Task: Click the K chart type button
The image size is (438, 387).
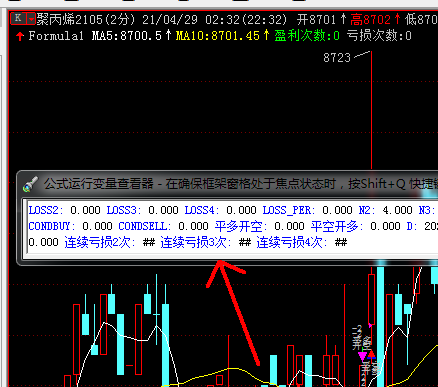Action: pyautogui.click(x=18, y=19)
